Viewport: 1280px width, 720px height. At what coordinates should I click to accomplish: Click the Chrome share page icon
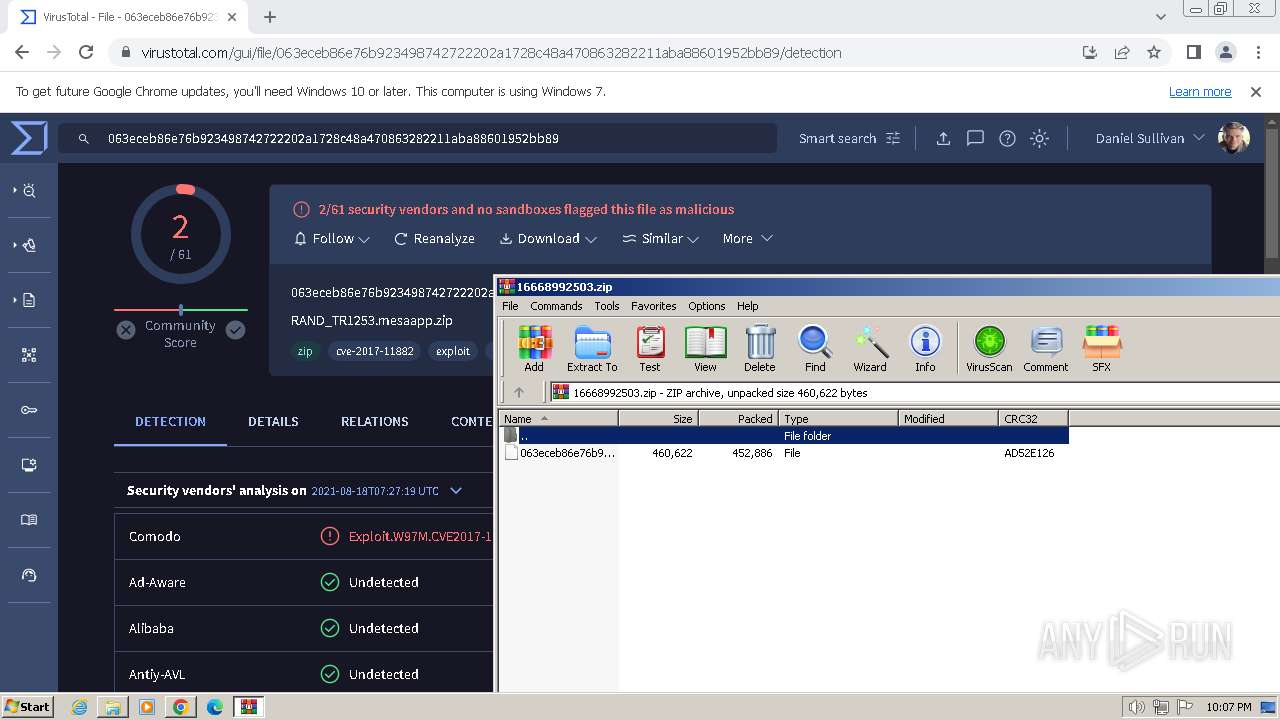tap(1122, 53)
